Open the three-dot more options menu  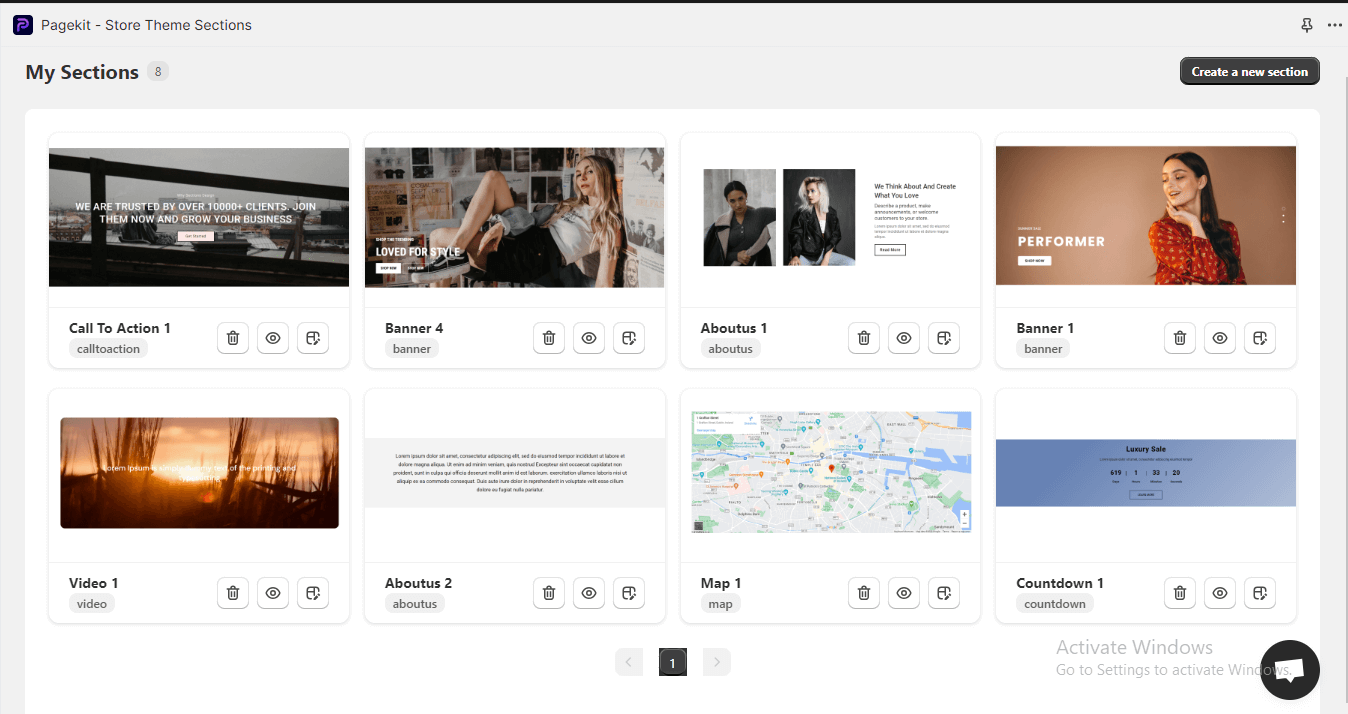[1334, 25]
